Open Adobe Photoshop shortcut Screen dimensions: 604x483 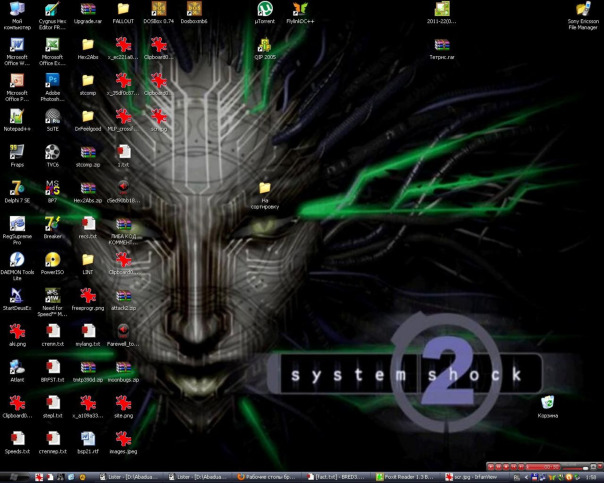(52, 87)
